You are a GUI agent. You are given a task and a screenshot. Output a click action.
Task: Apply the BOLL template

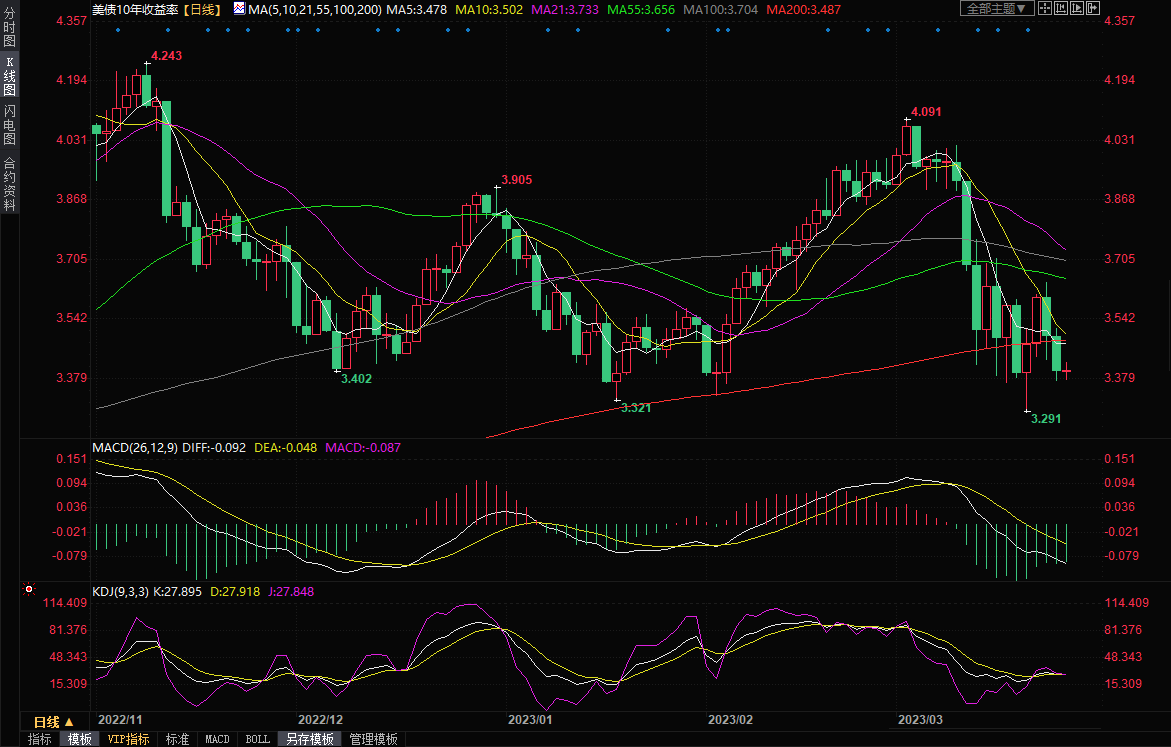pyautogui.click(x=257, y=739)
